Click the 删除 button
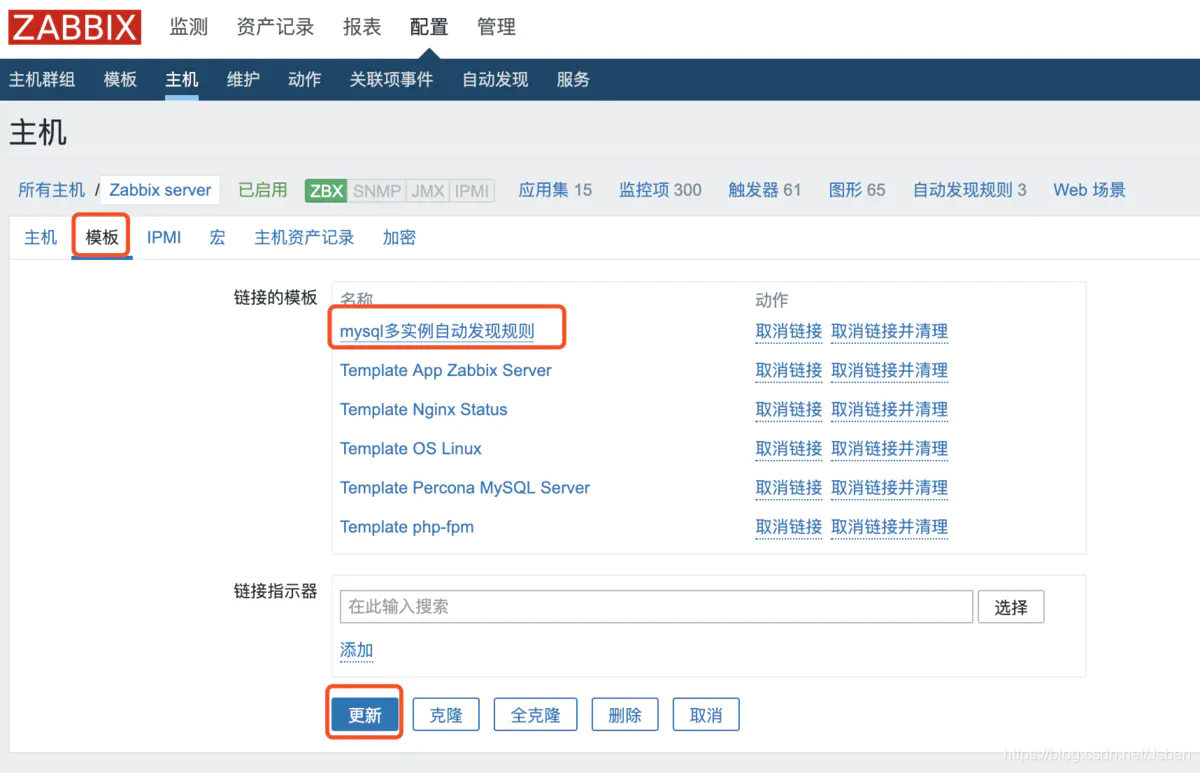The image size is (1200, 773). pos(625,715)
